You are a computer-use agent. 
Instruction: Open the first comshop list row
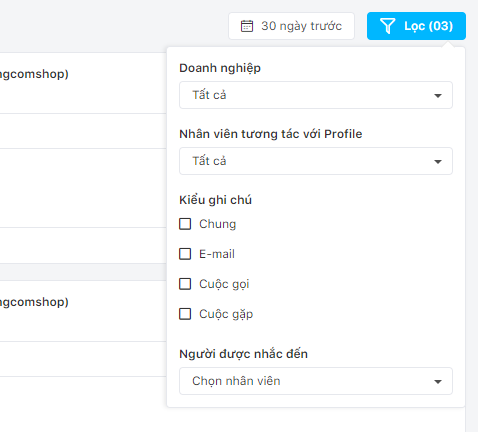tap(83, 83)
